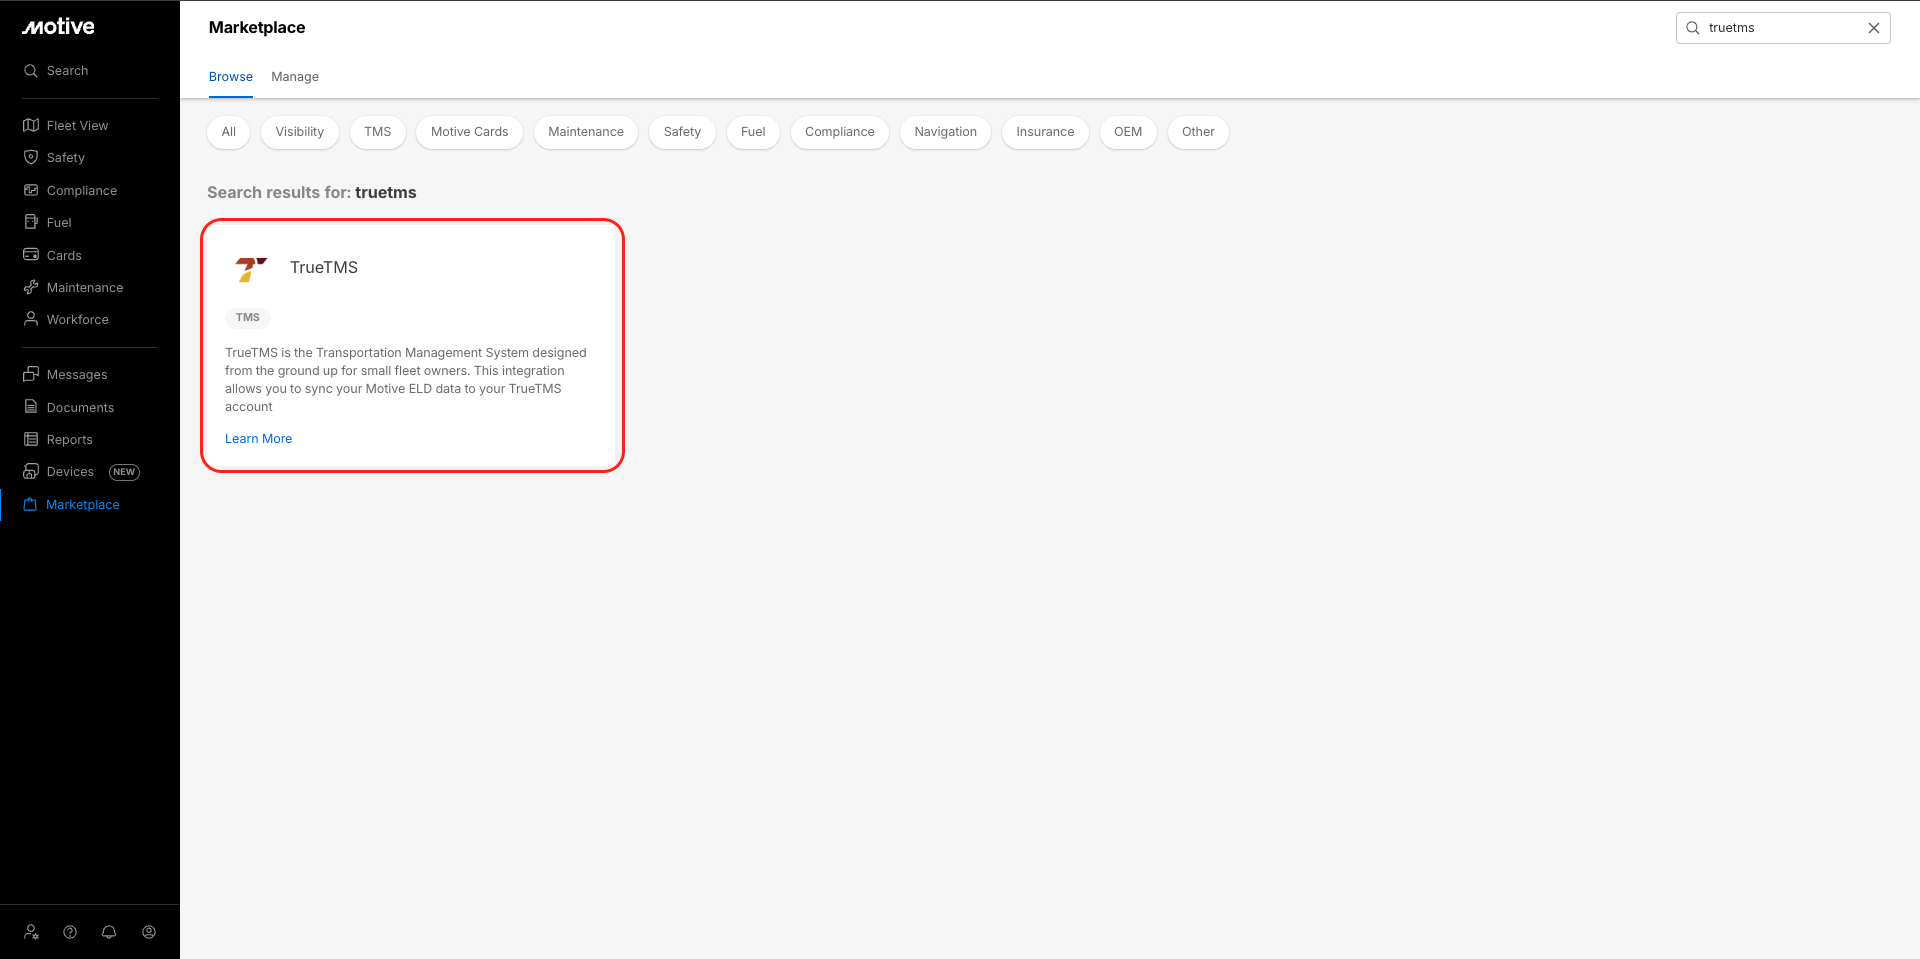
Task: Filter by Motive Cards category
Action: [470, 132]
